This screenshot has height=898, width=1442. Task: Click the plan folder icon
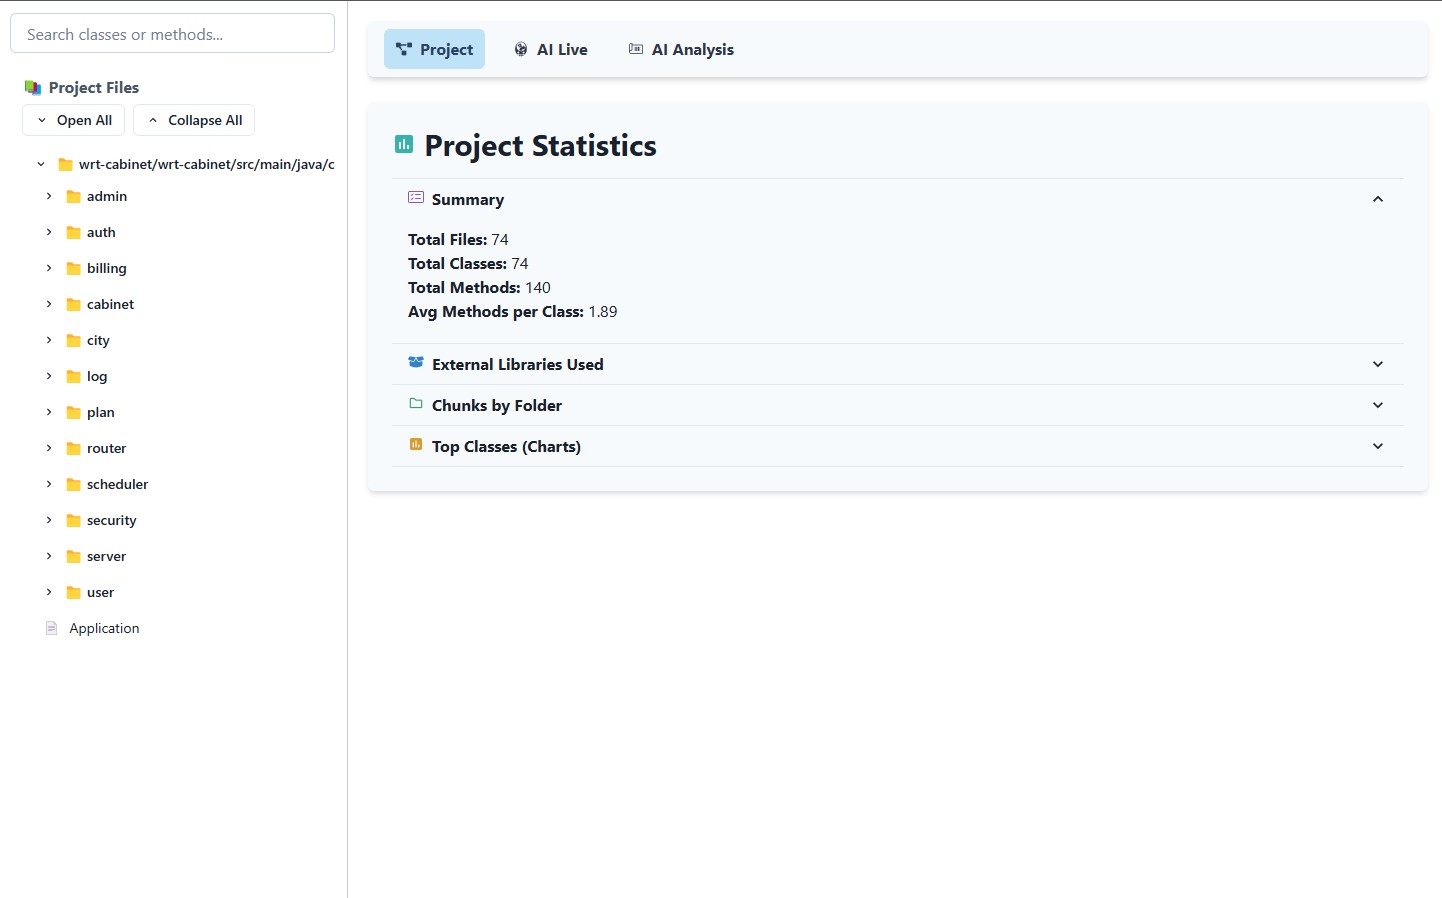[73, 413]
